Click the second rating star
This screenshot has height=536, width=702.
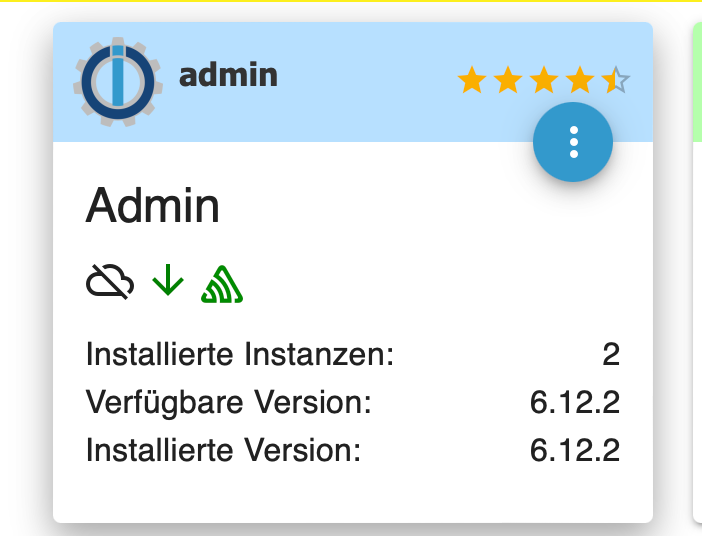point(508,80)
